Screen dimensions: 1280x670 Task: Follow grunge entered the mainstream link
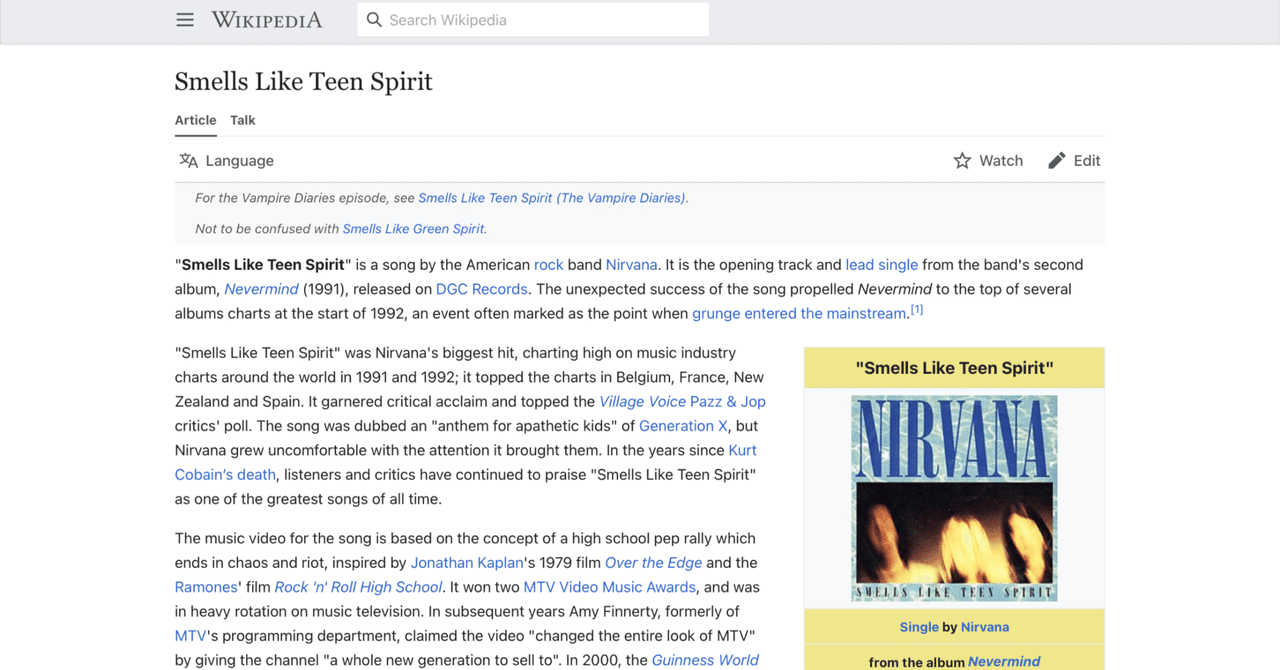799,313
